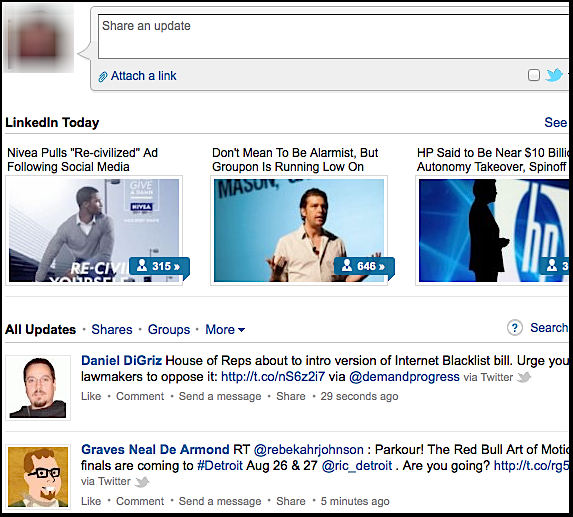Switch to the Groups updates tab
Image resolution: width=573 pixels, height=517 pixels.
[x=169, y=330]
